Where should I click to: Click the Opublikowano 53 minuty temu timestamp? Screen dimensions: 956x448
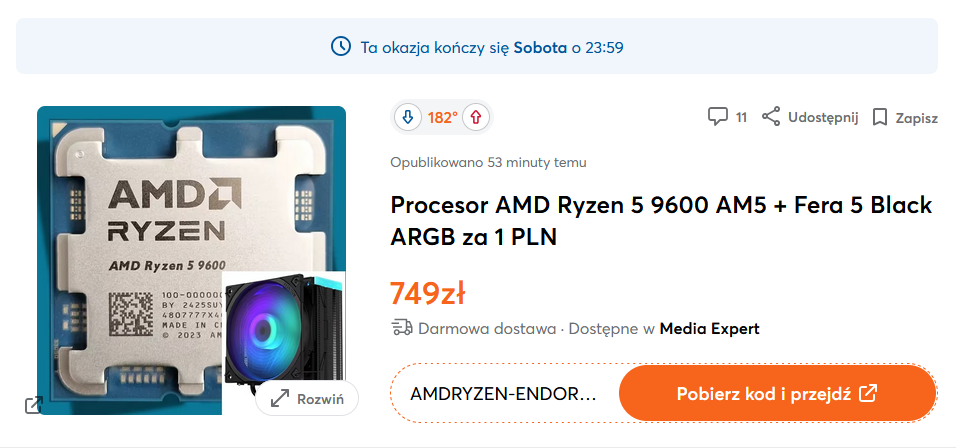tap(488, 162)
